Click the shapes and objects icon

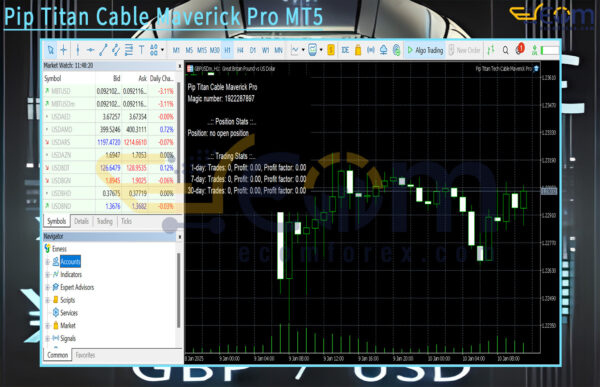154,50
